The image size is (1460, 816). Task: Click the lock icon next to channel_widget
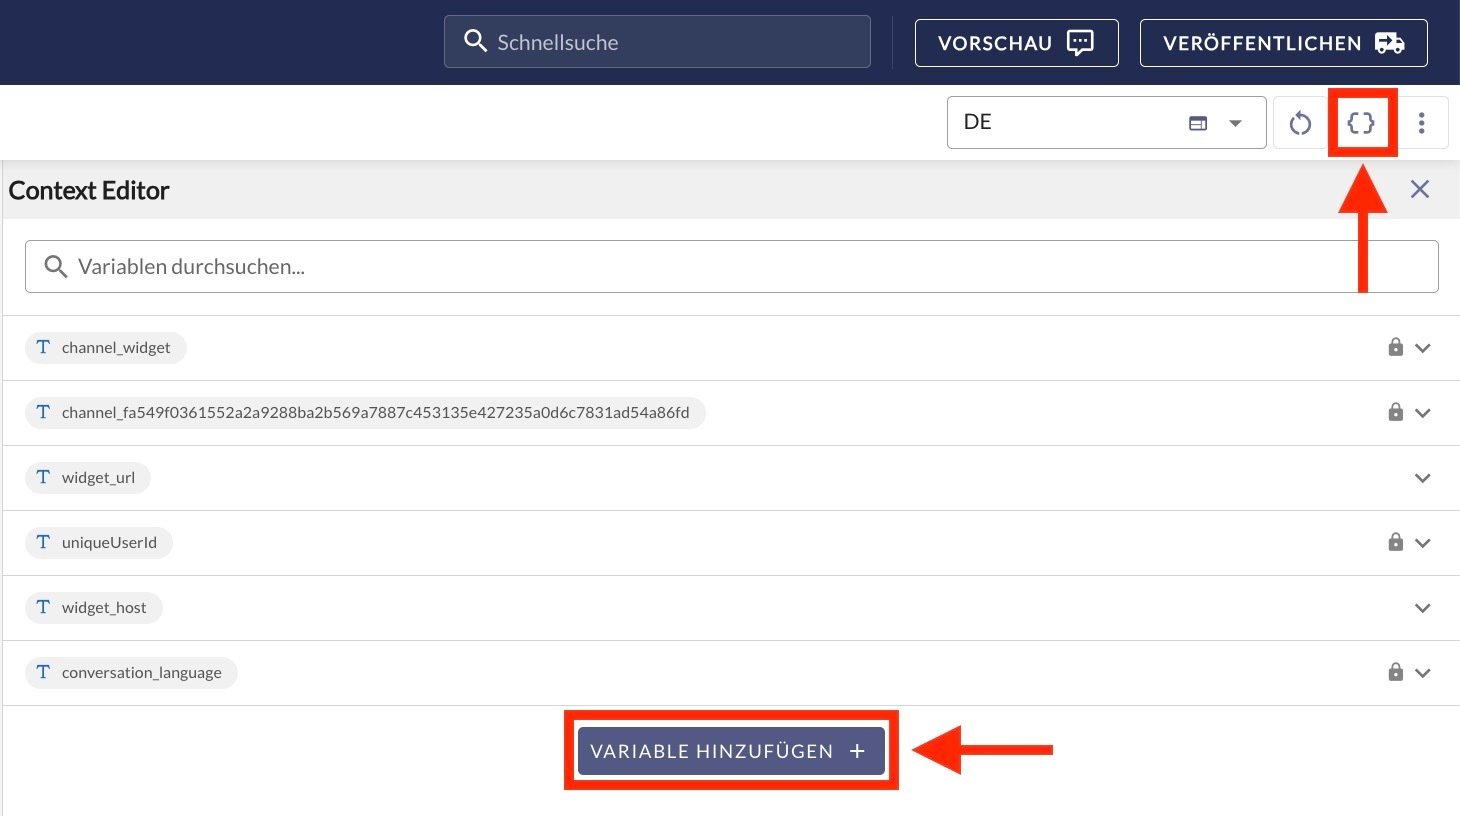click(x=1395, y=347)
